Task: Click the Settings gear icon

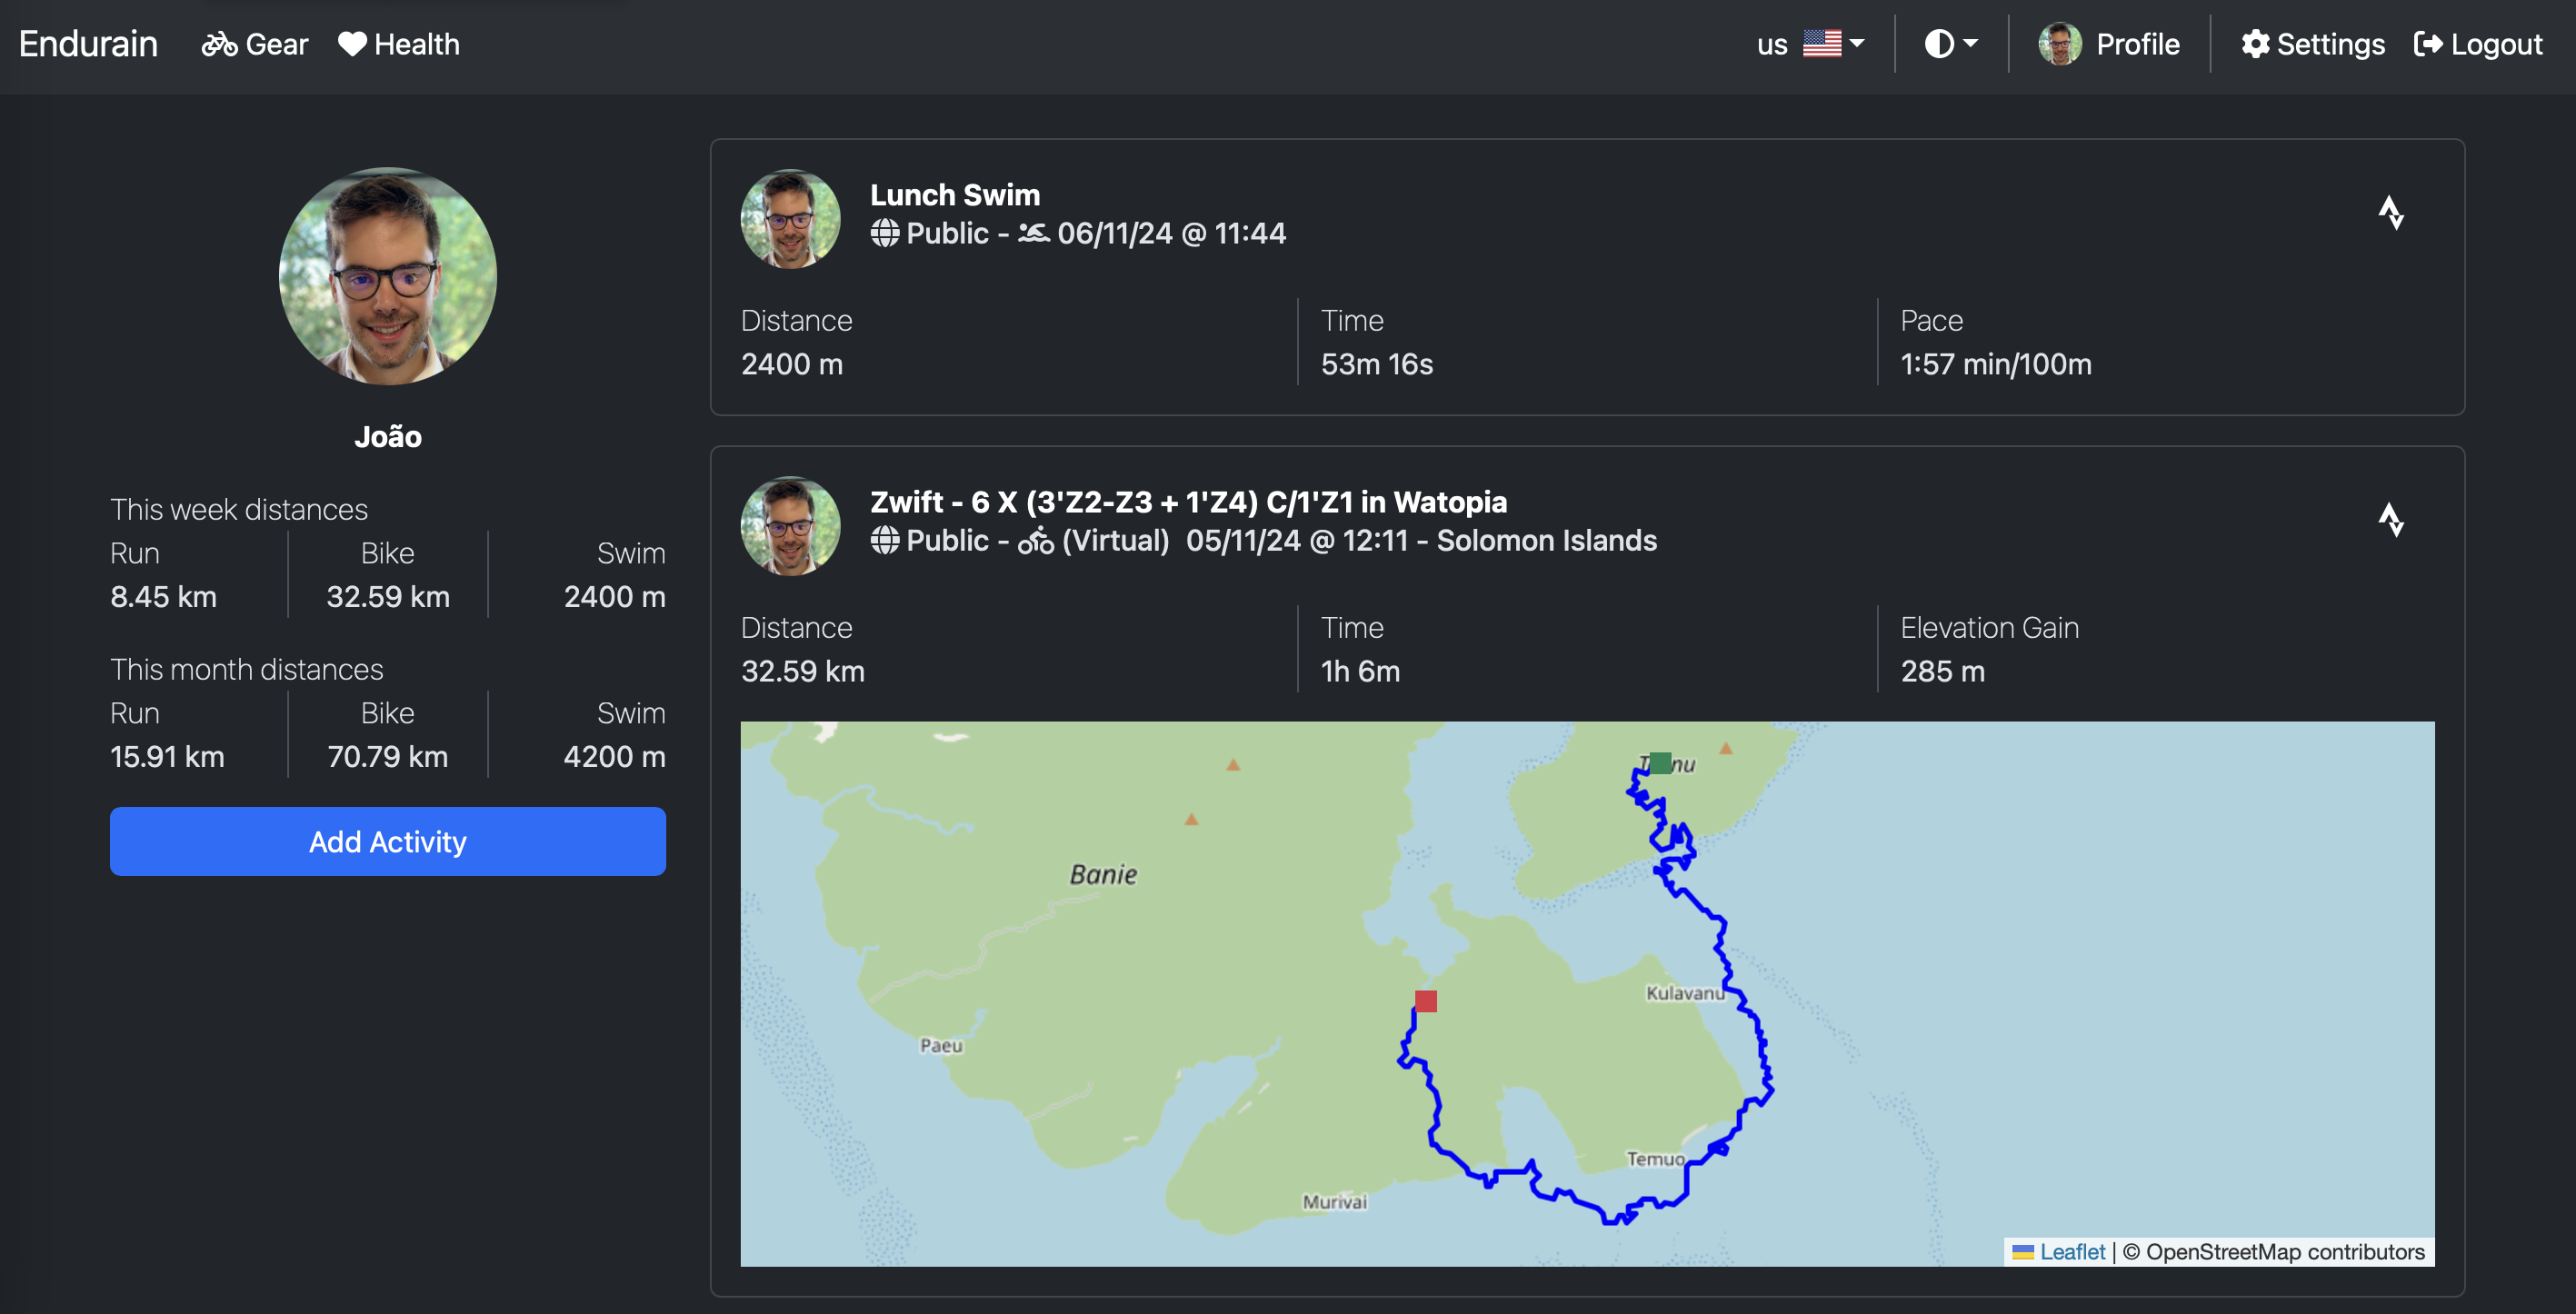Action: coord(2255,43)
